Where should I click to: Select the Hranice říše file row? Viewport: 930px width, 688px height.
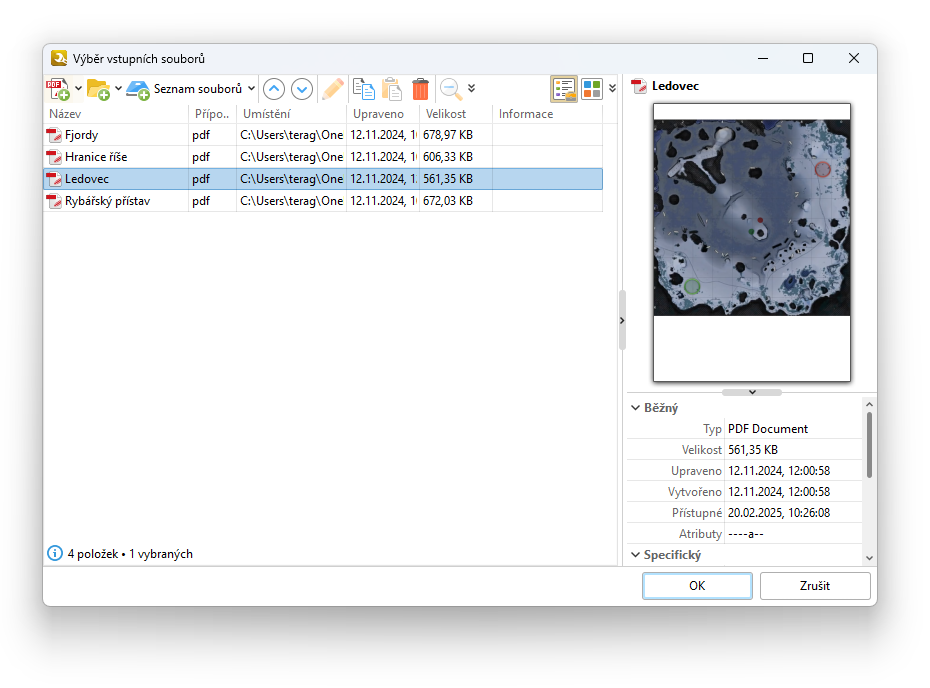pyautogui.click(x=323, y=157)
